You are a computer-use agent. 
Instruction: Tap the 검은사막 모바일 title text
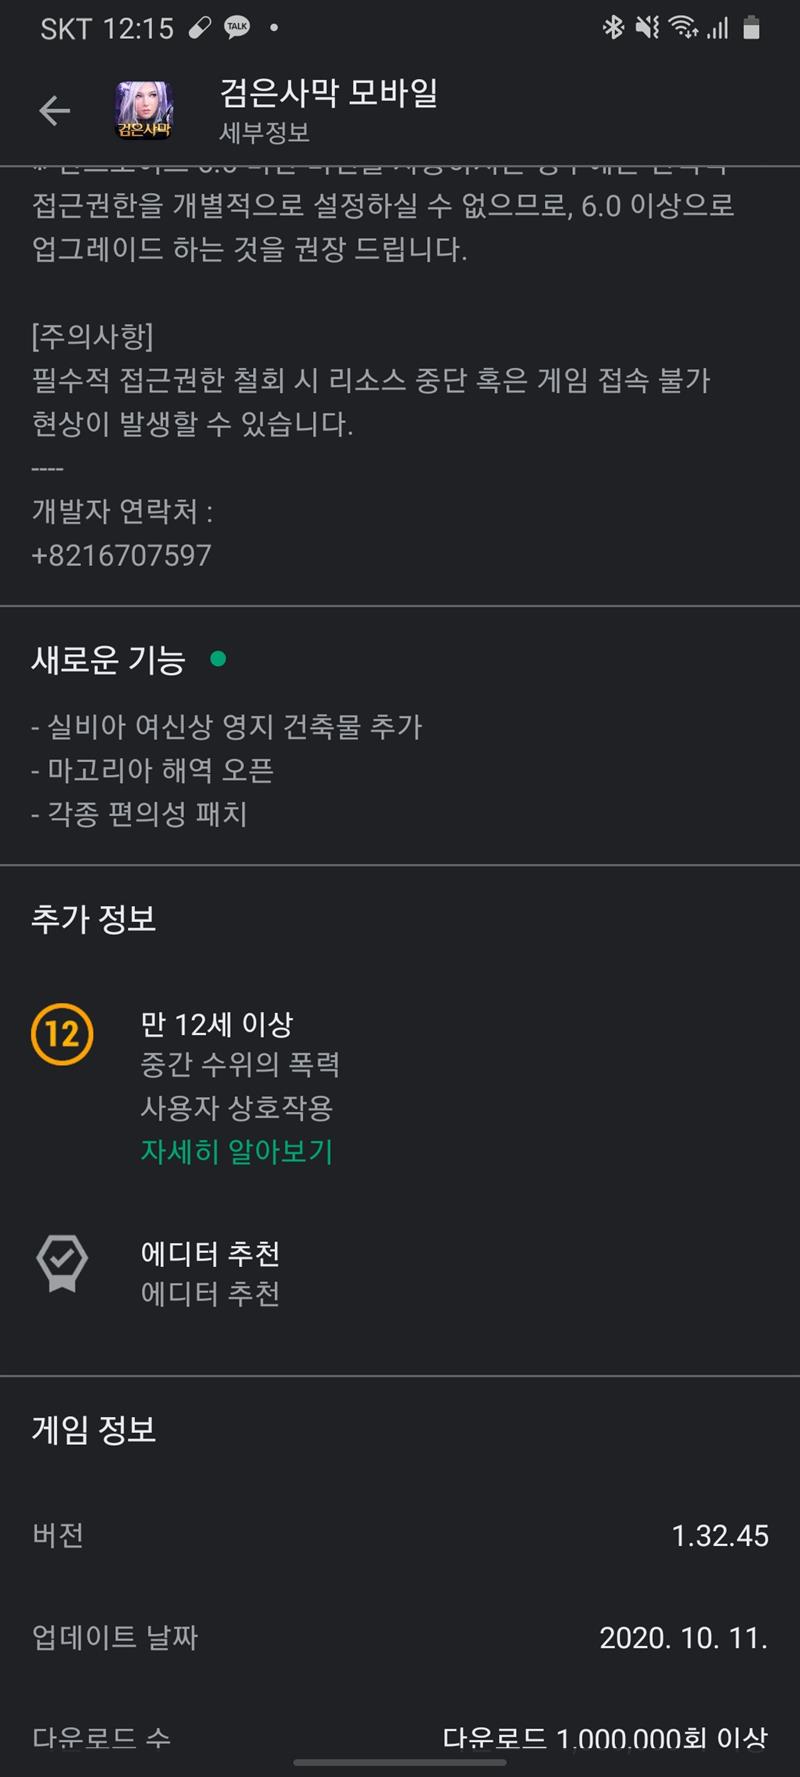[328, 94]
